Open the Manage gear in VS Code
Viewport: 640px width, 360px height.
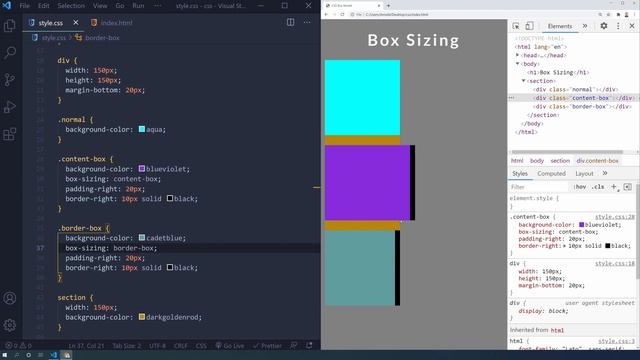9,325
